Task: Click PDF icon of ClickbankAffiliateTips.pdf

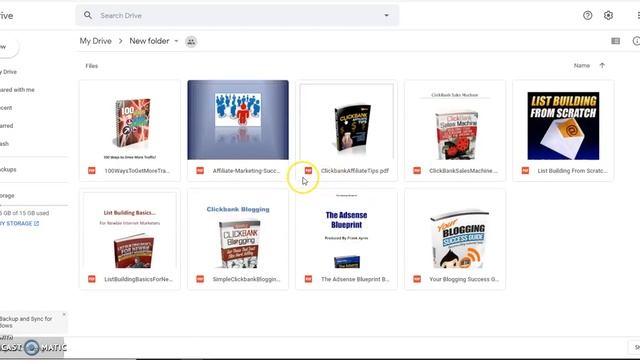Action: (x=308, y=171)
